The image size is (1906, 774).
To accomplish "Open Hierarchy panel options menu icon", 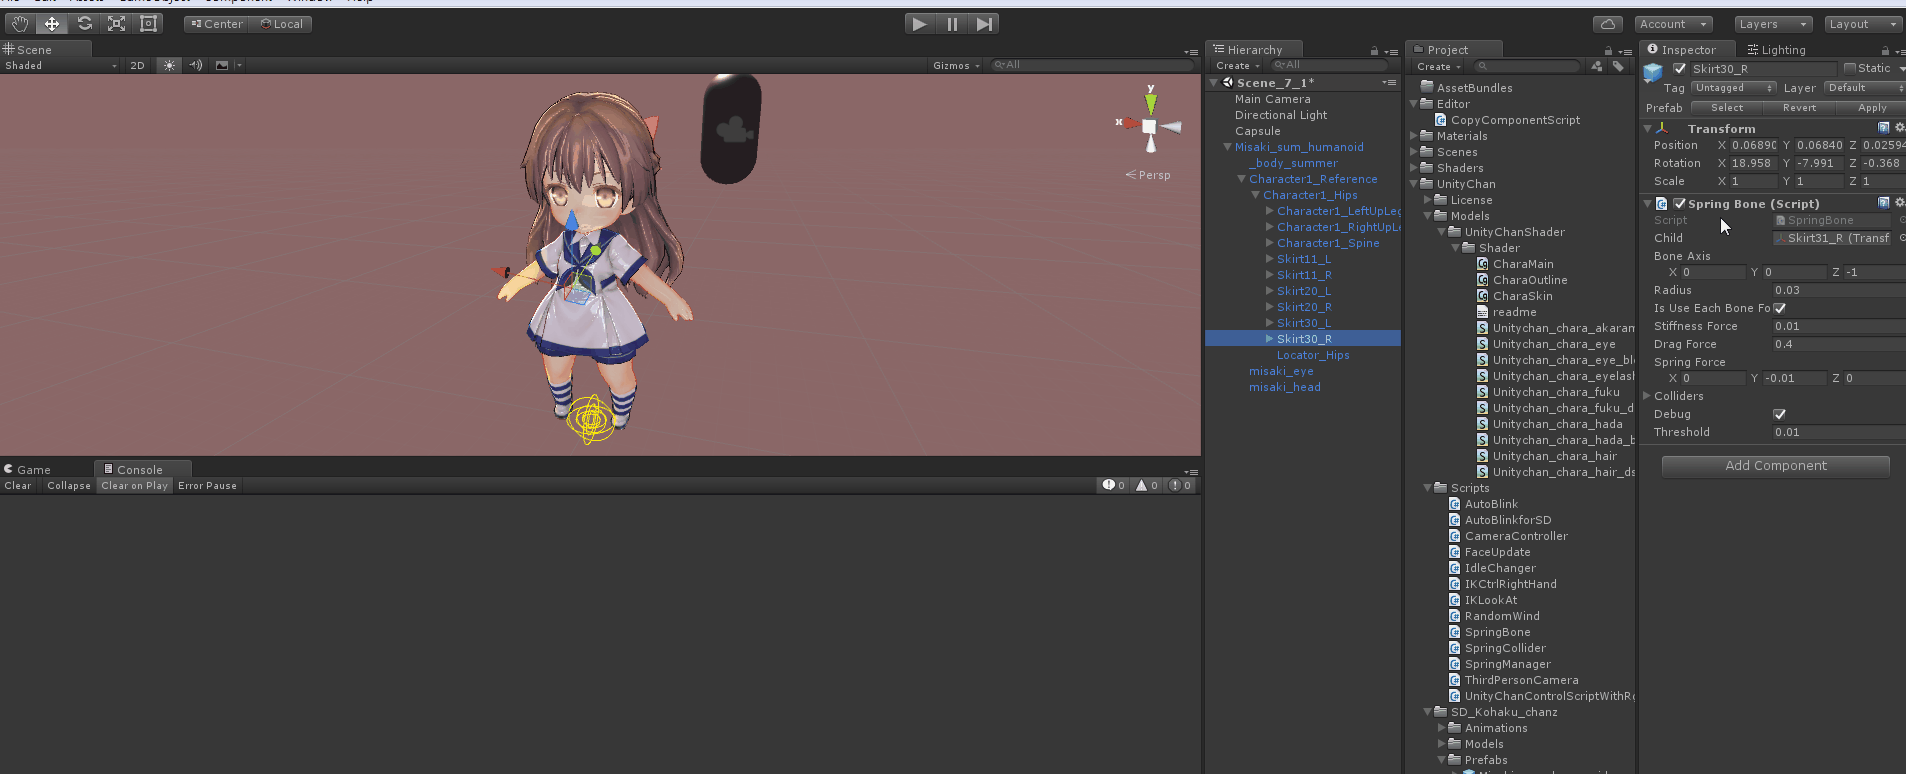I will [1391, 51].
